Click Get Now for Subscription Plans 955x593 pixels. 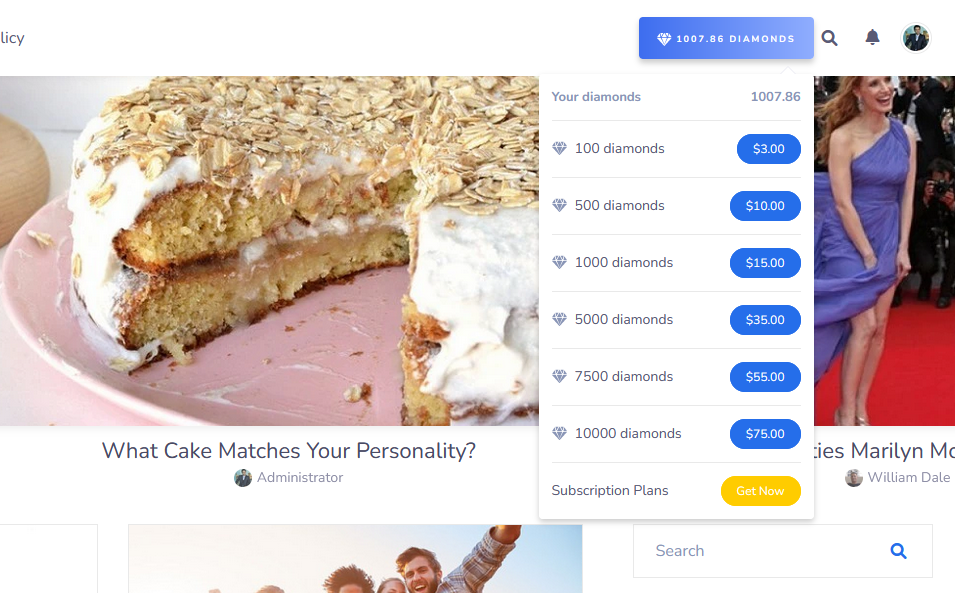pyautogui.click(x=760, y=491)
